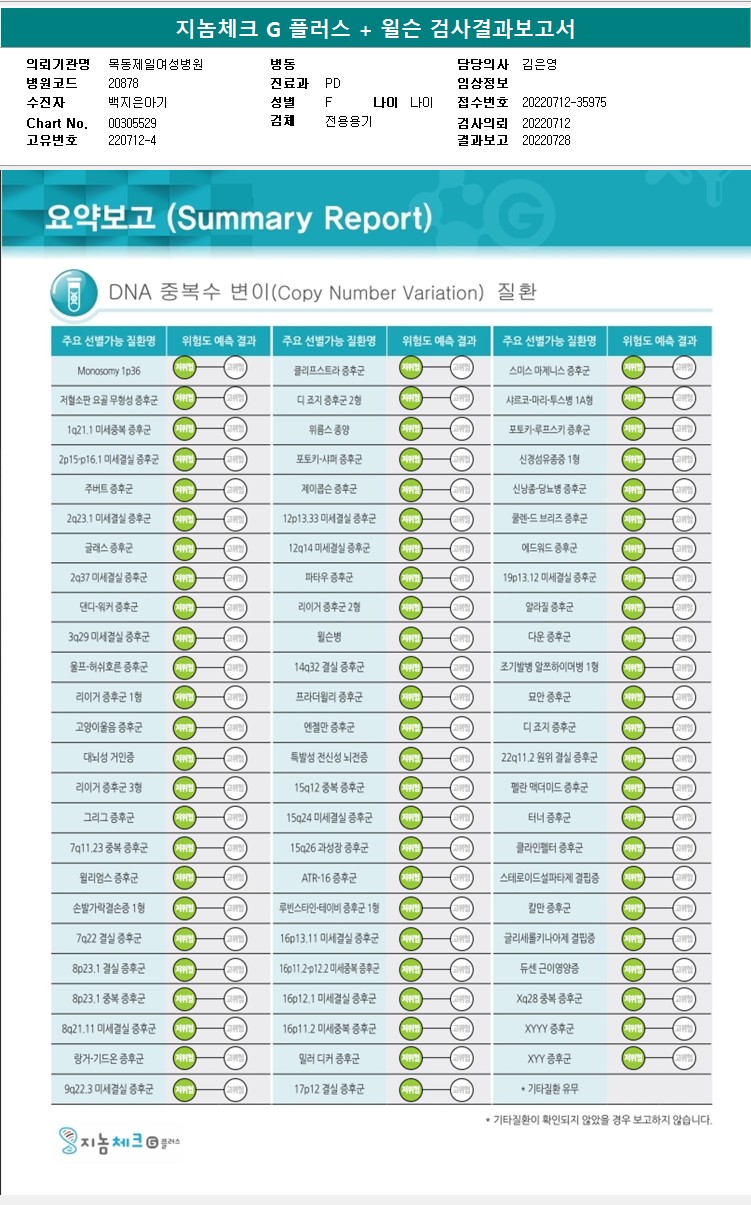Click green 저위험 circle for Monosomy 1p36
This screenshot has width=751, height=1205.
pos(185,371)
